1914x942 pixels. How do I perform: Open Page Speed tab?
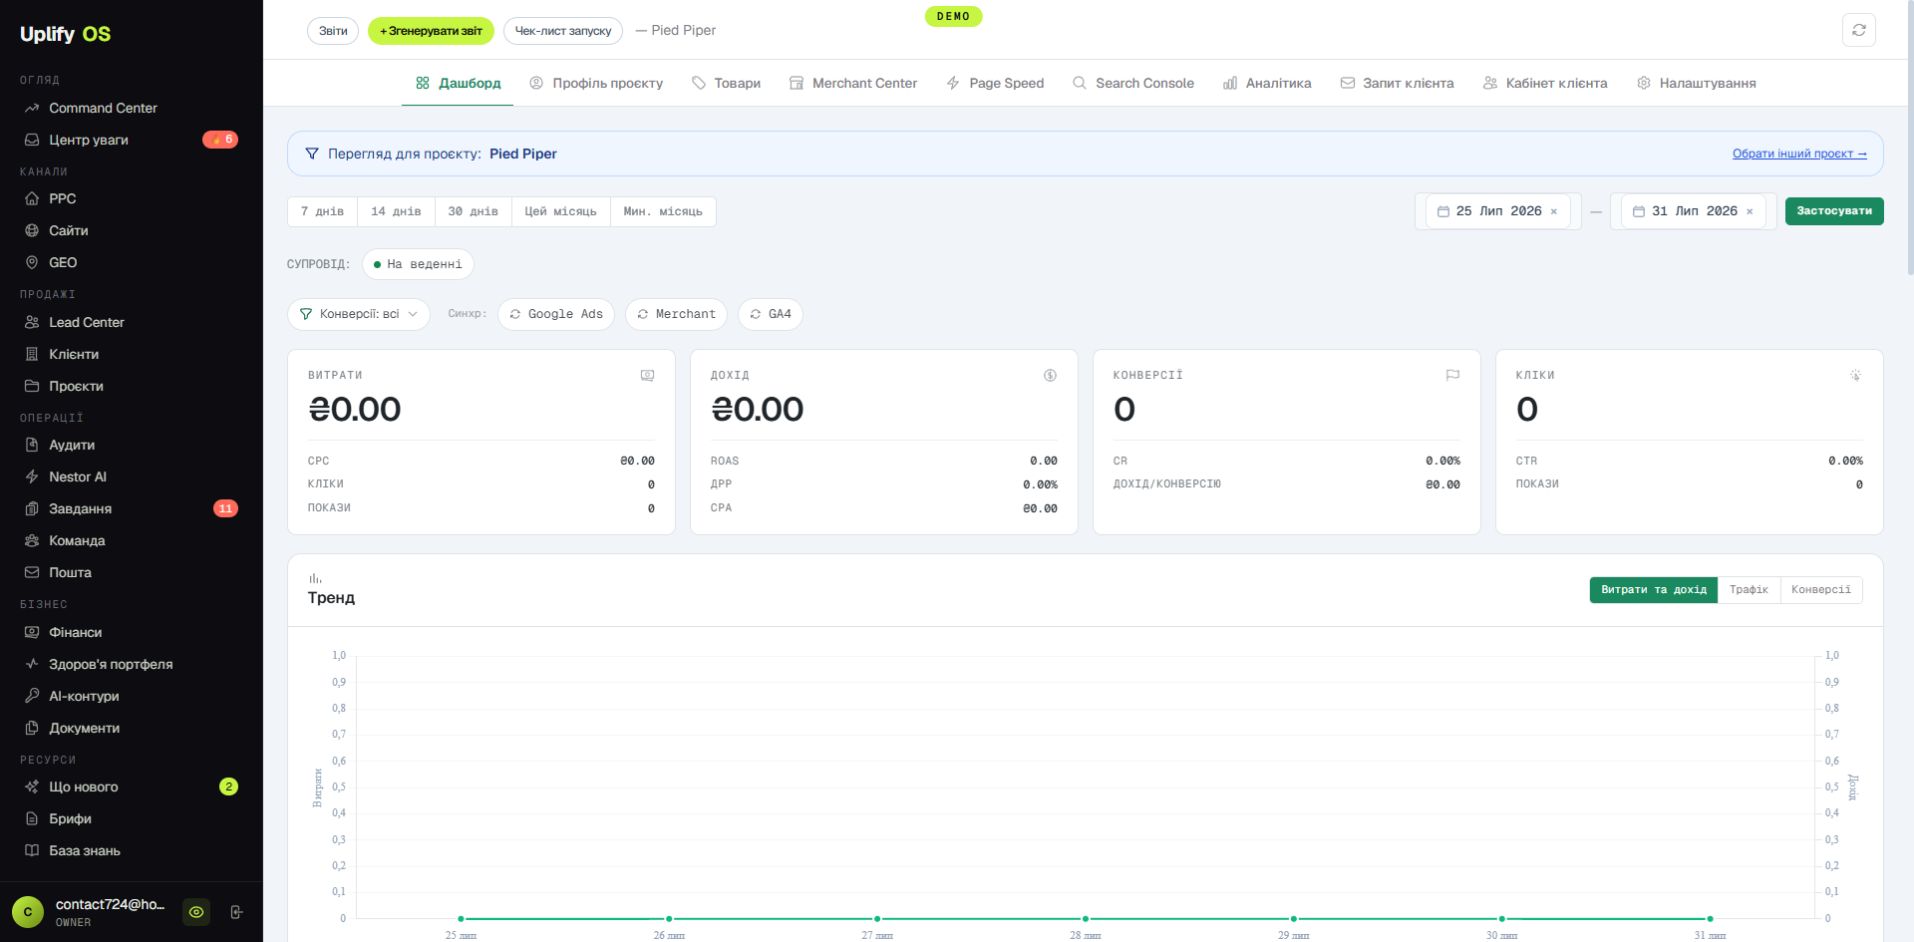coord(995,84)
